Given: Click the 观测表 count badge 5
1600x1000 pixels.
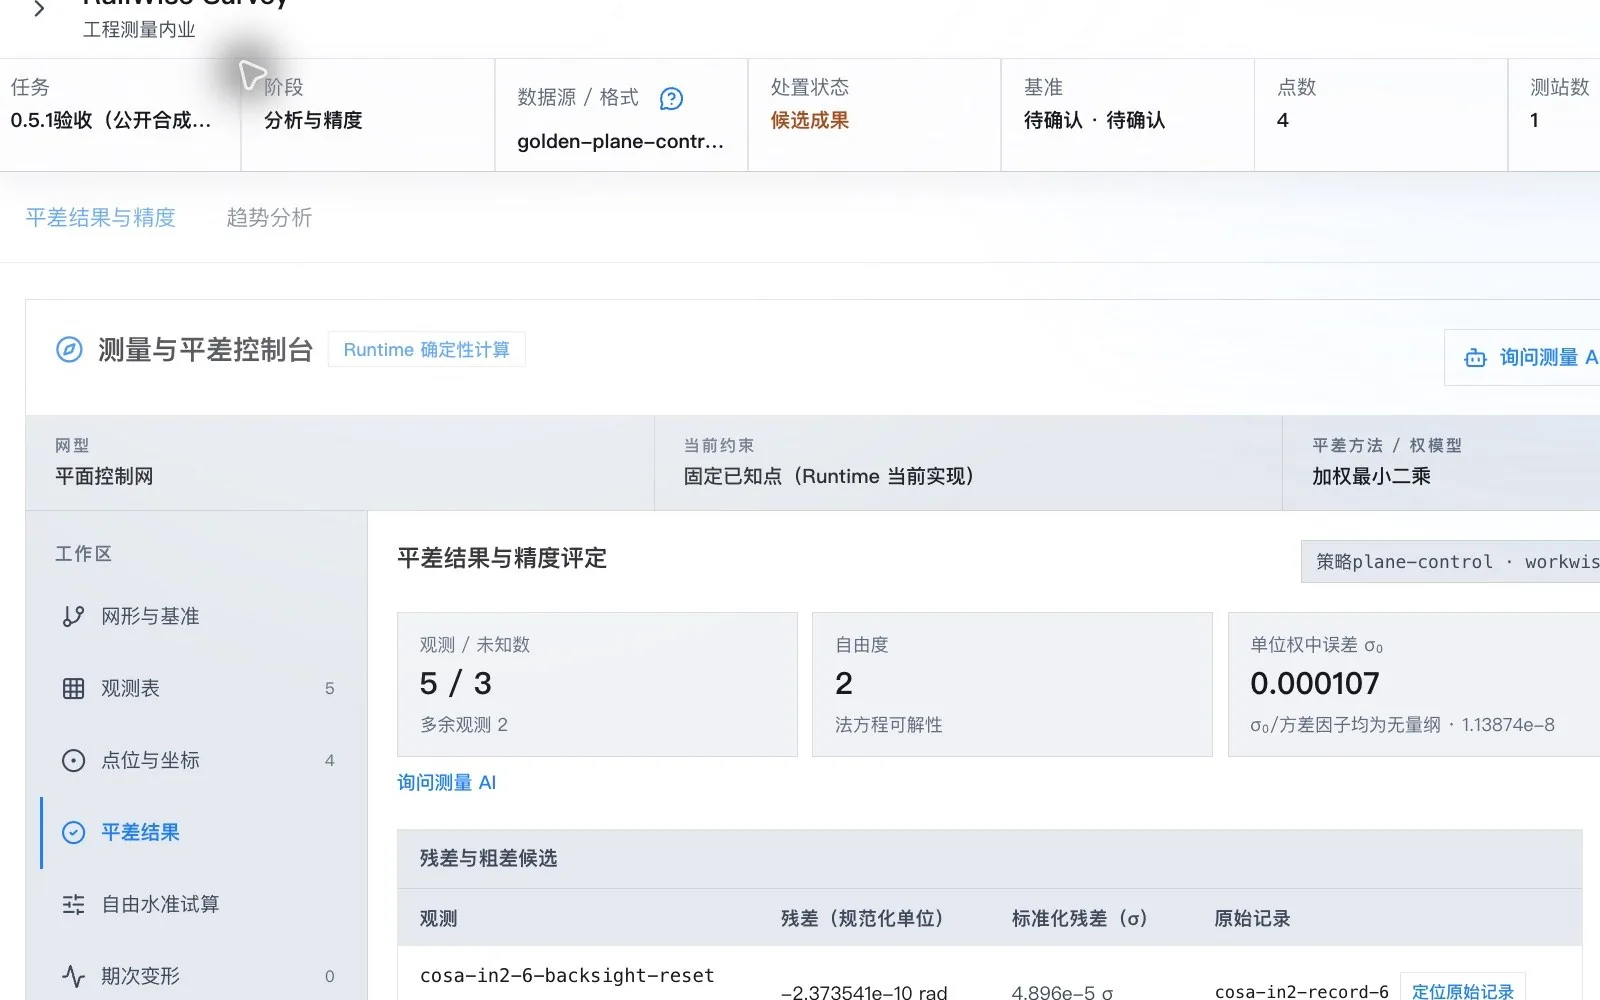Looking at the screenshot, I should tap(329, 688).
